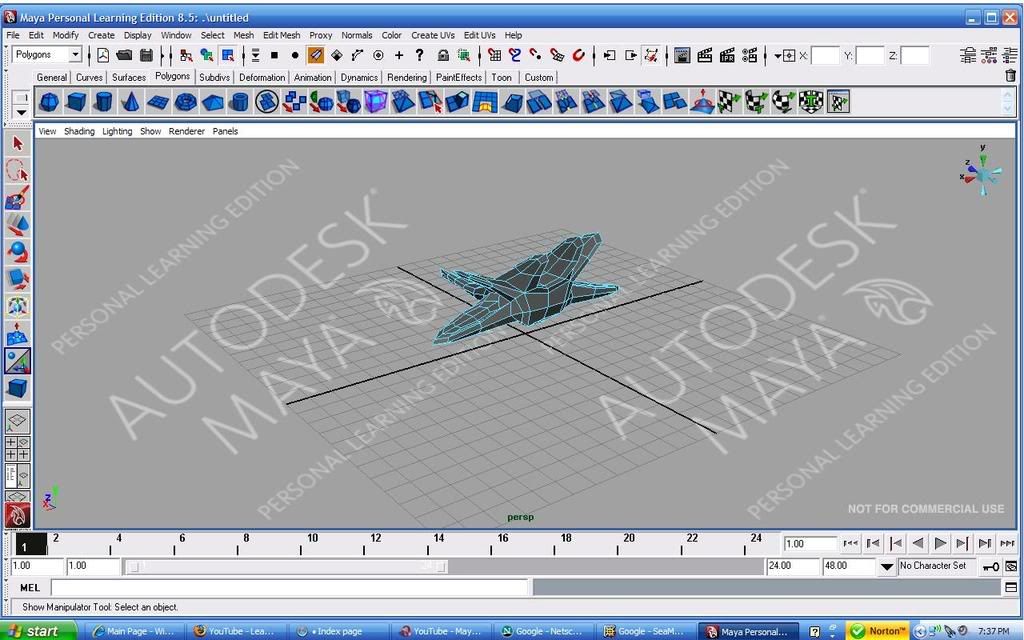Play the animation backwards
Screen dimensions: 1024x640
(918, 543)
